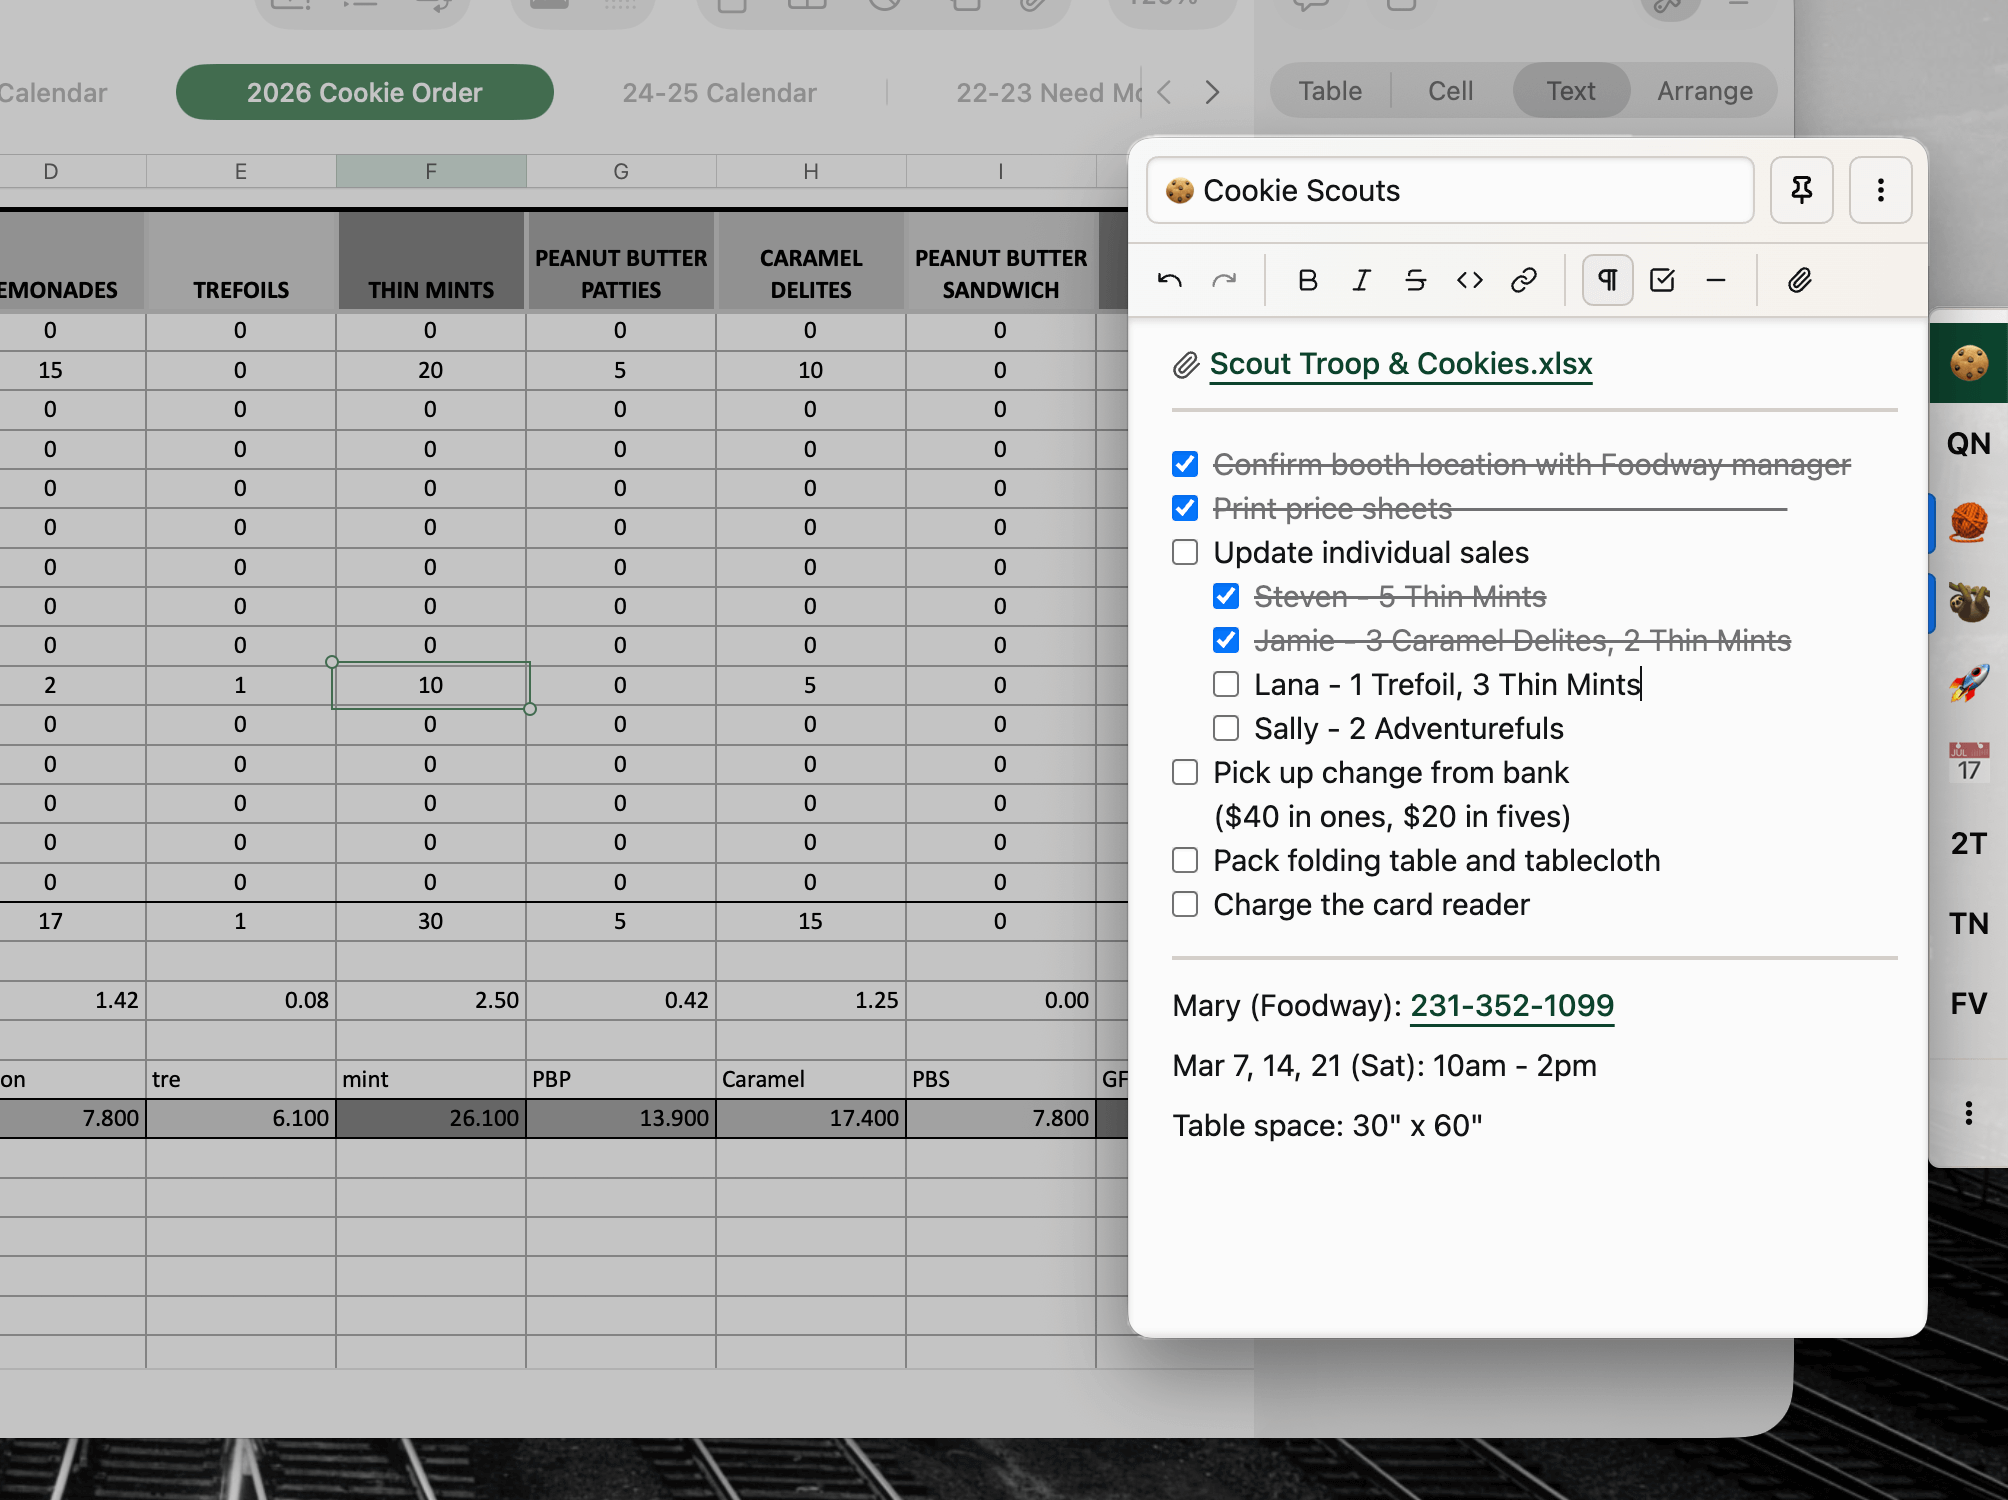Toggle bold formatting in note toolbar
2008x1500 pixels.
click(1307, 281)
